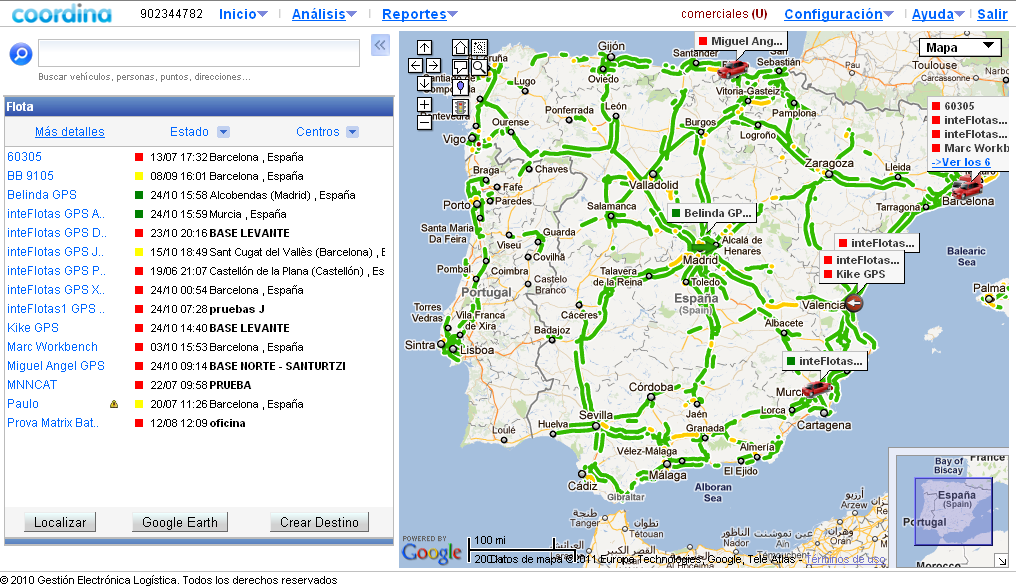
Task: Click the green truck marker at Madrid
Action: (704, 246)
